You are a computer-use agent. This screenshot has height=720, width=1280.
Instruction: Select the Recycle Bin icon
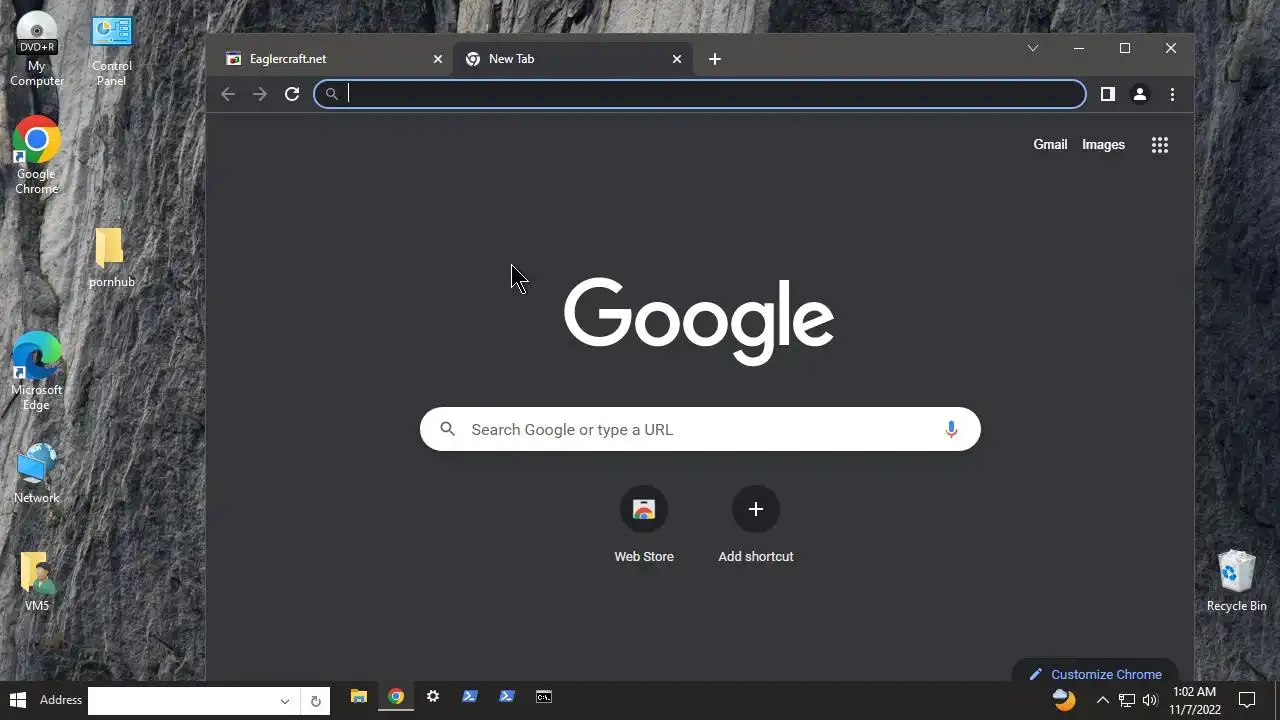click(x=1236, y=581)
